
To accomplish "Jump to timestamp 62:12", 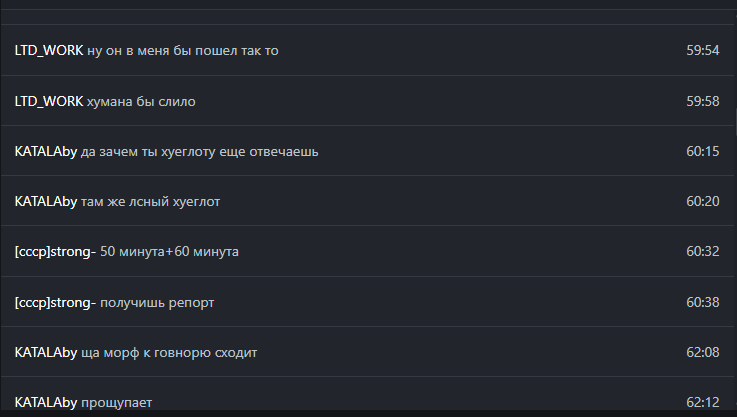I will (x=702, y=402).
